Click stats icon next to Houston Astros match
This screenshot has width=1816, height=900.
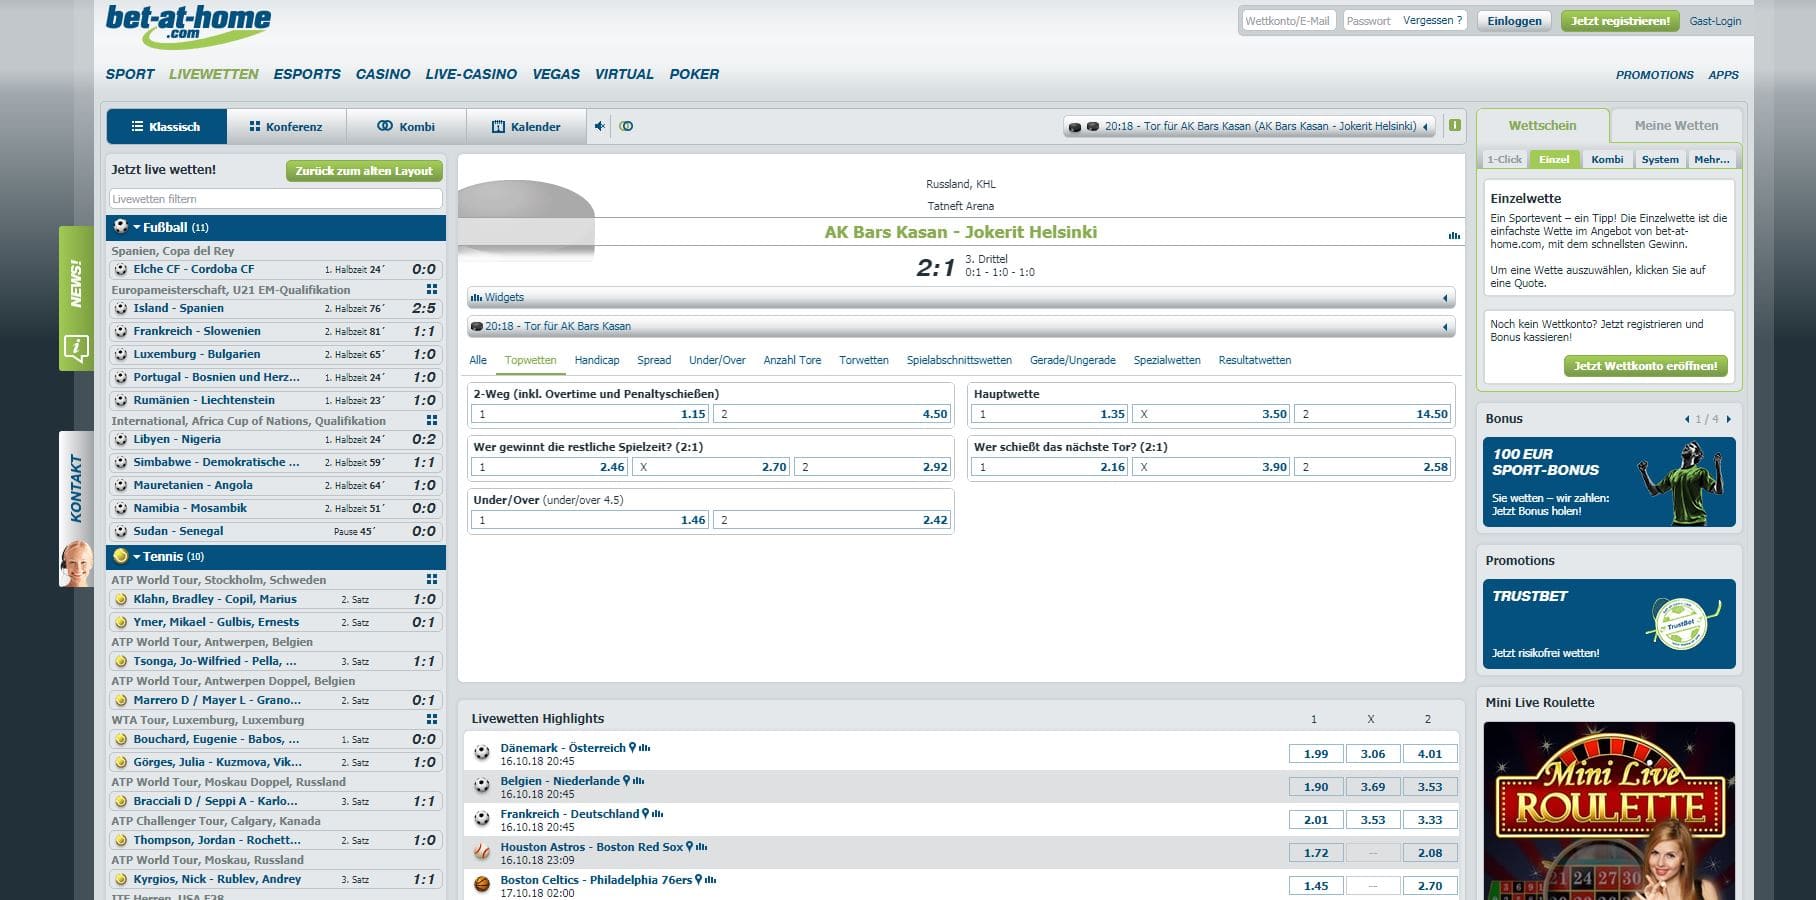pyautogui.click(x=702, y=847)
